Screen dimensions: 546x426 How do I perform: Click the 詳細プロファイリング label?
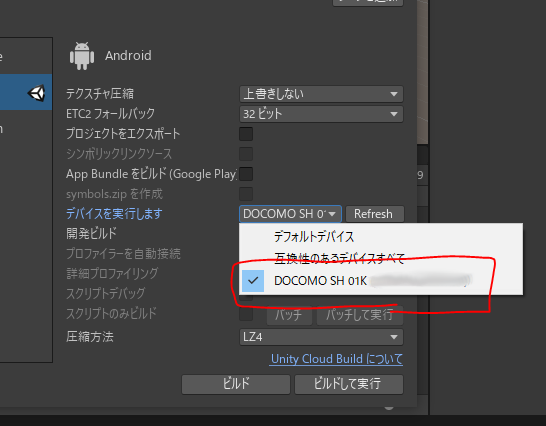pyautogui.click(x=112, y=273)
